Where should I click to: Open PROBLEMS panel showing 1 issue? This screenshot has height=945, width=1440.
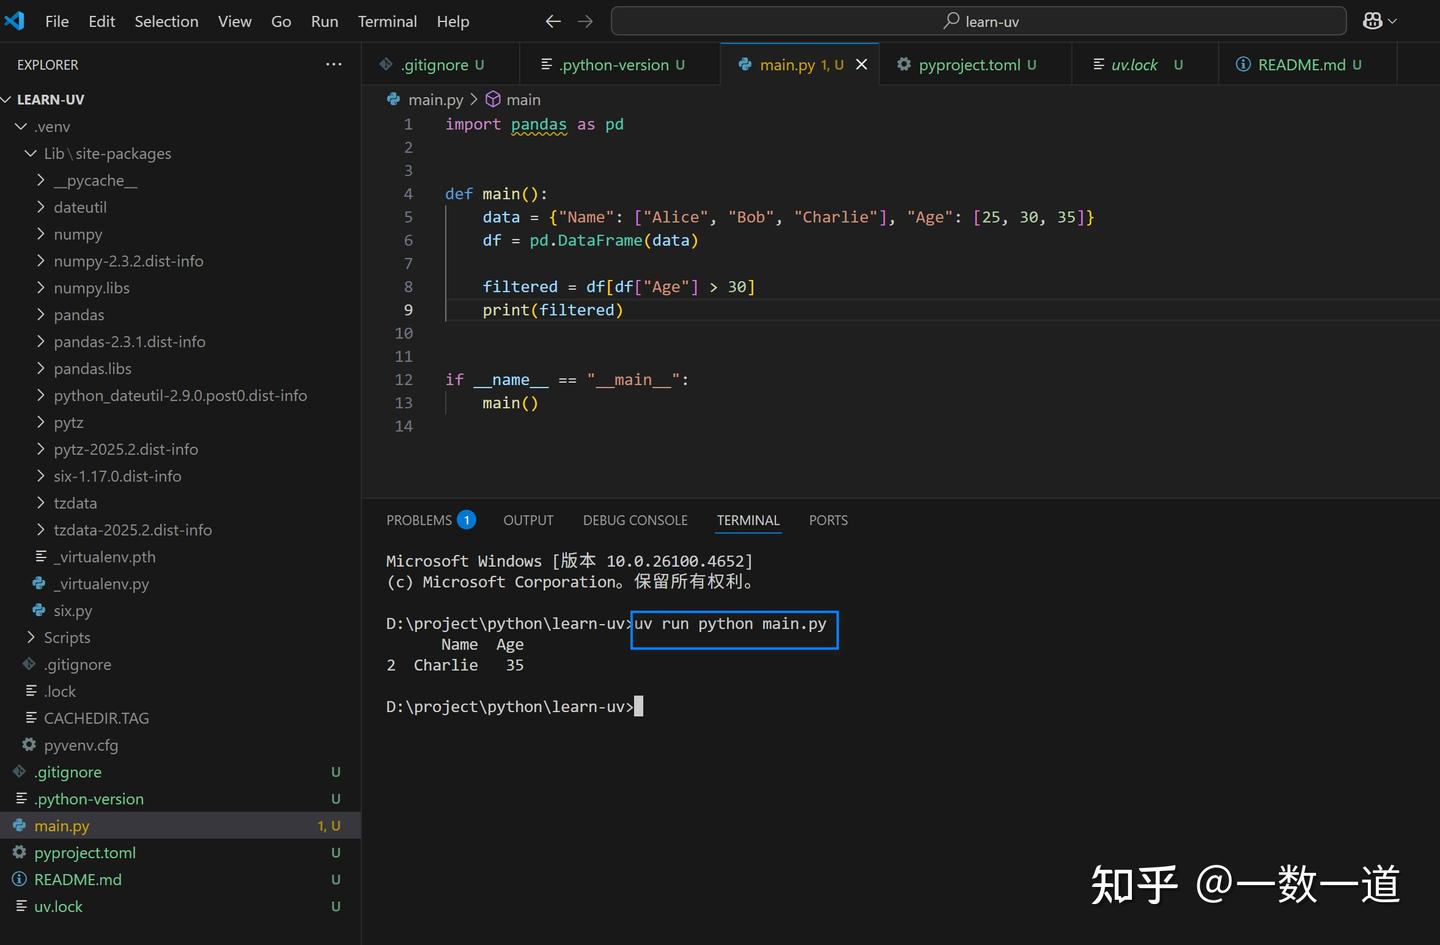pos(420,520)
